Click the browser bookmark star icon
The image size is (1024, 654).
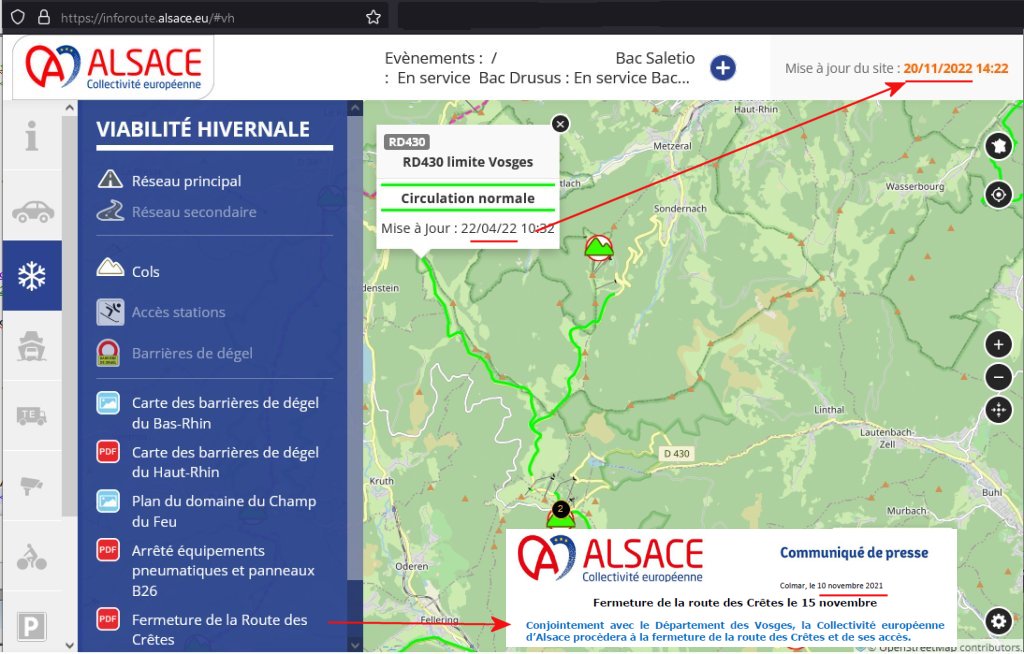(373, 17)
